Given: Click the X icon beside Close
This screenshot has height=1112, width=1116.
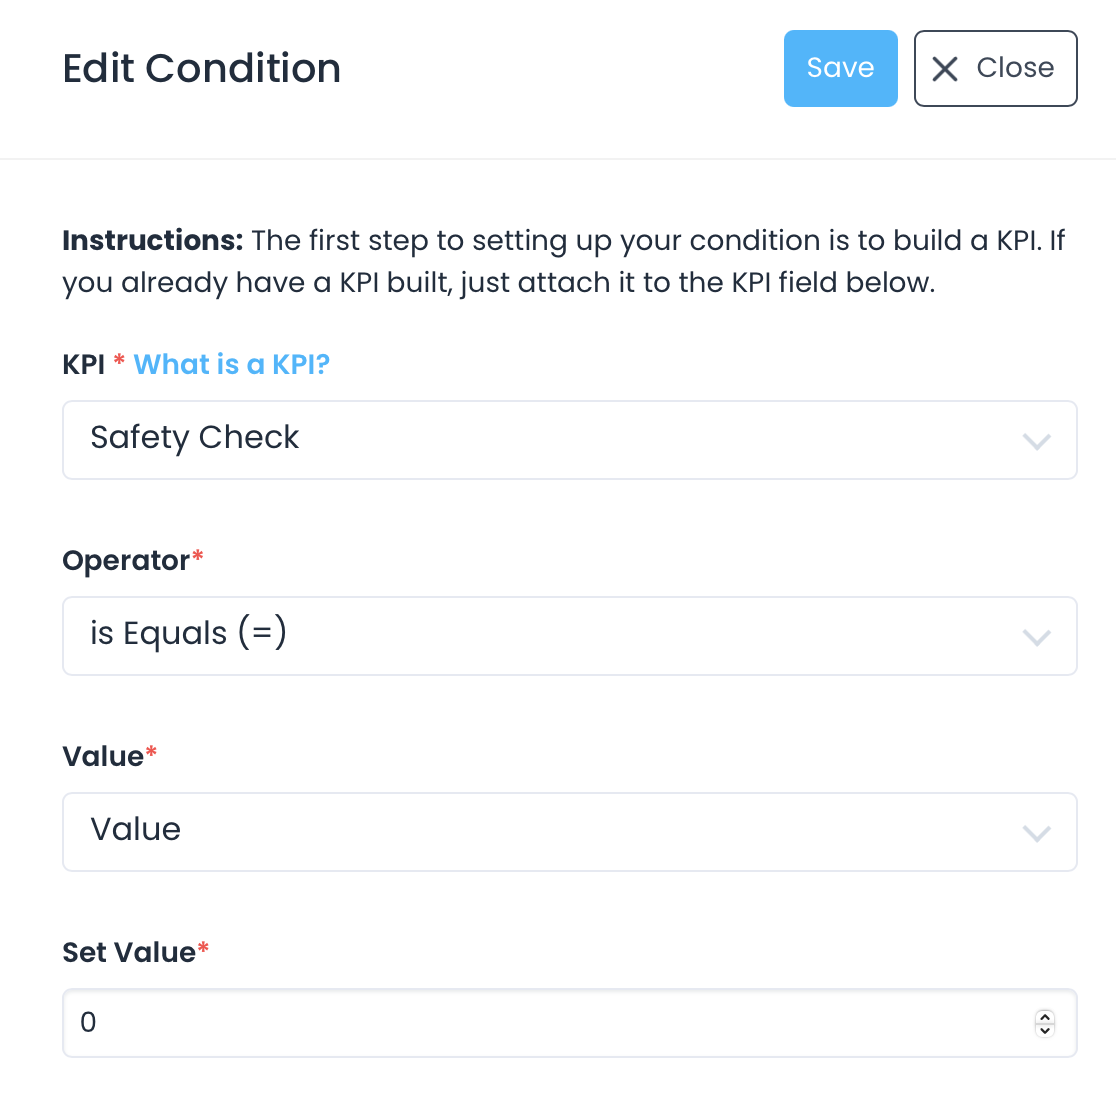Looking at the screenshot, I should click(x=945, y=69).
